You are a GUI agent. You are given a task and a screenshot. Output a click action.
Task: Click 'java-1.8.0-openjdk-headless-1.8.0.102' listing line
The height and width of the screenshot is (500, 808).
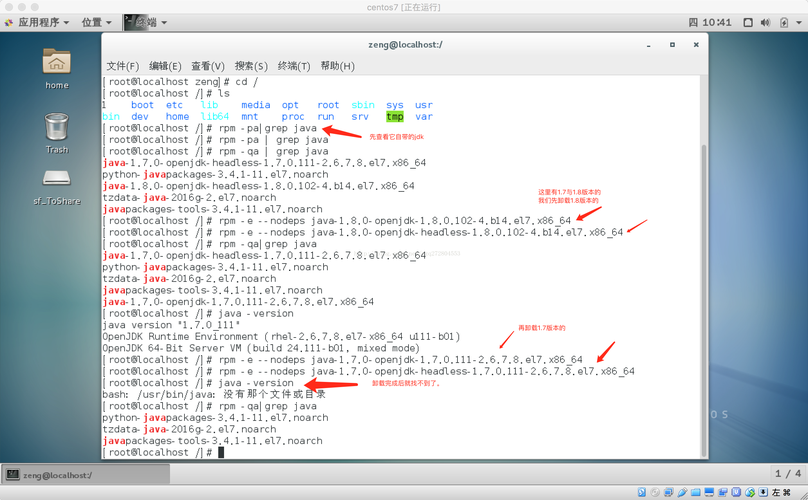tap(258, 186)
